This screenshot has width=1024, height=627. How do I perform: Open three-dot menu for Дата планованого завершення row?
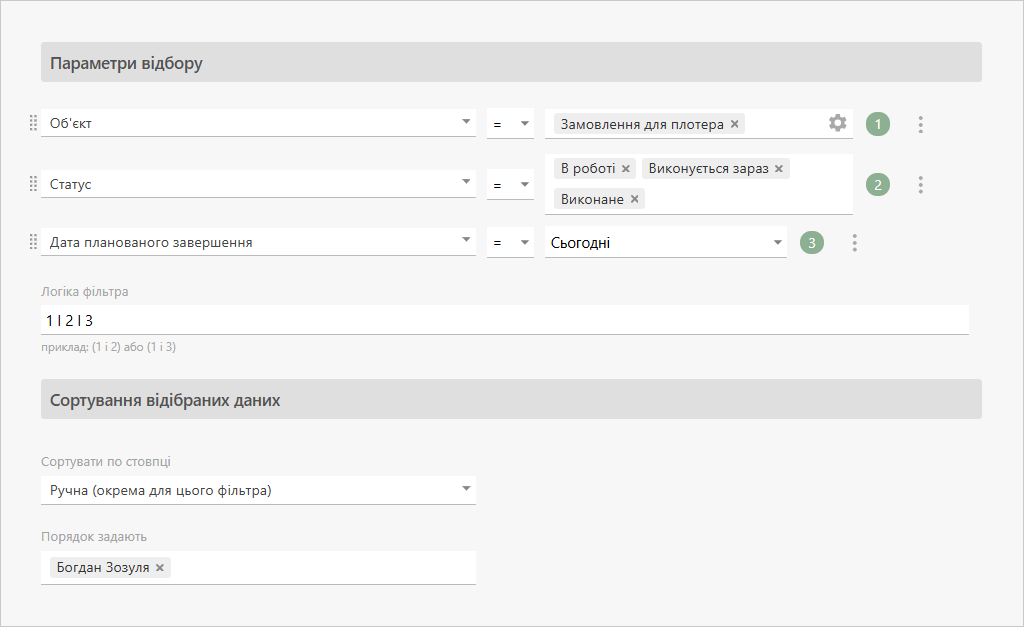854,243
